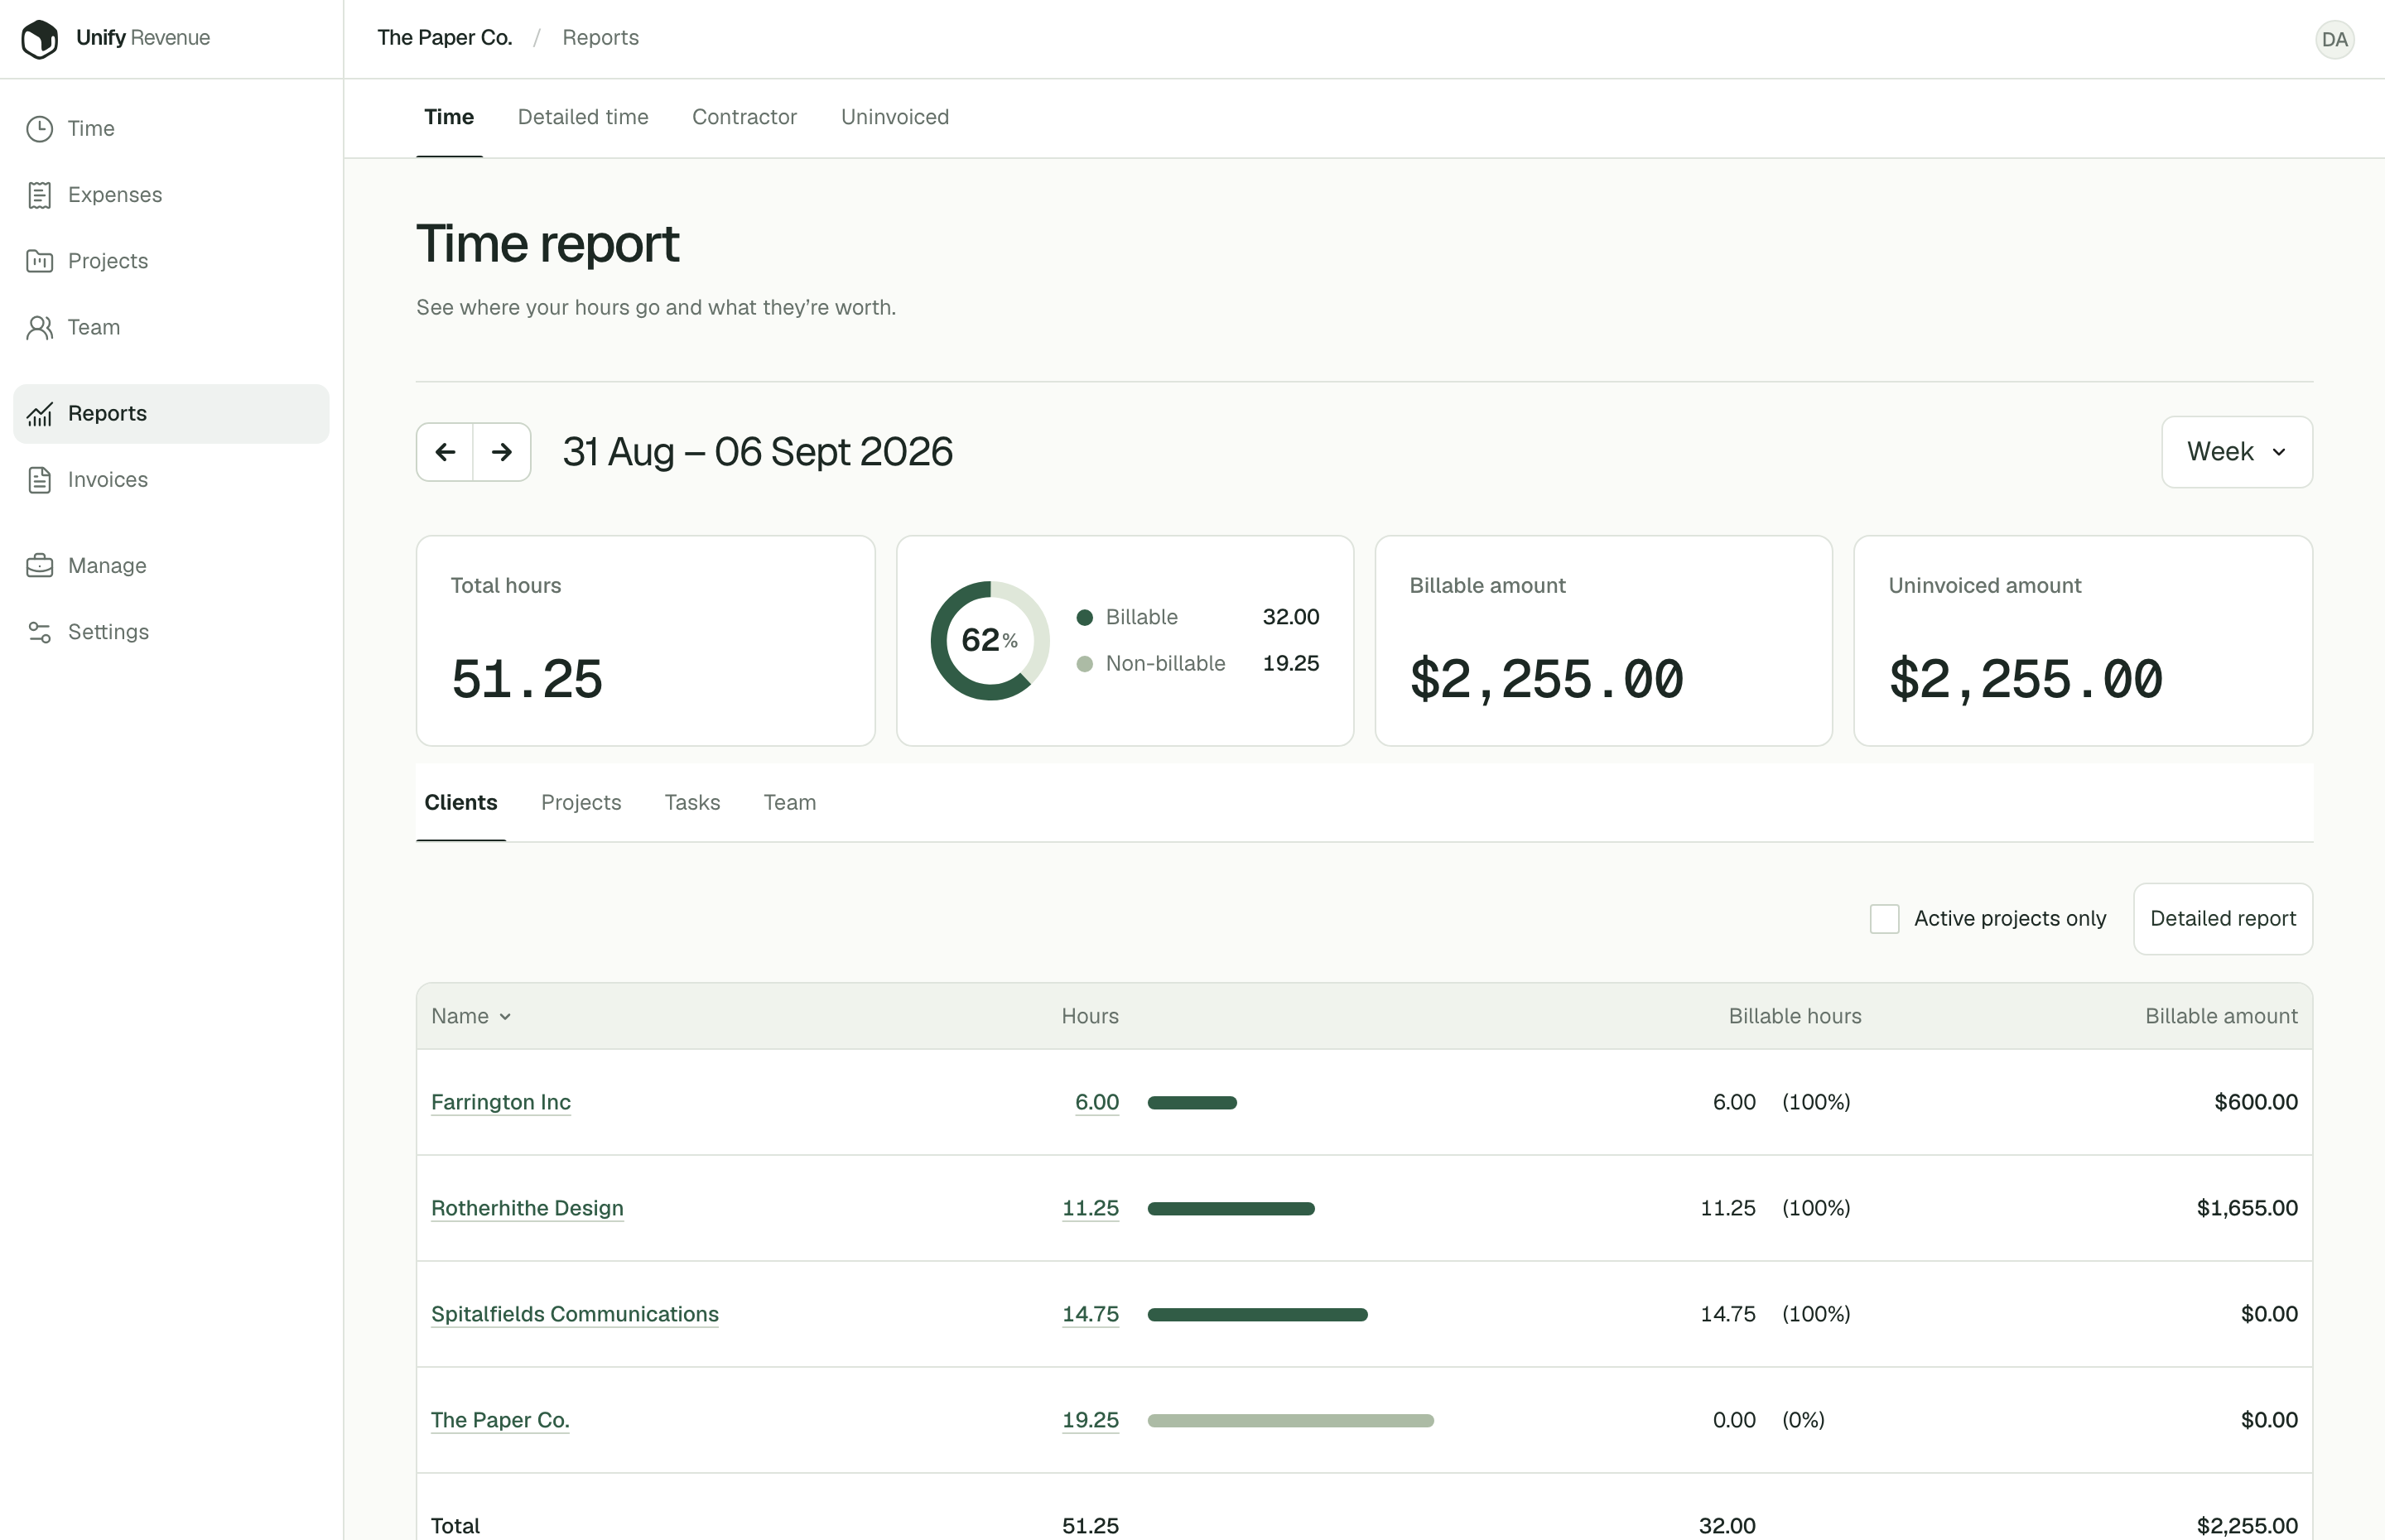Enable the Active projects only checkbox

1884,918
